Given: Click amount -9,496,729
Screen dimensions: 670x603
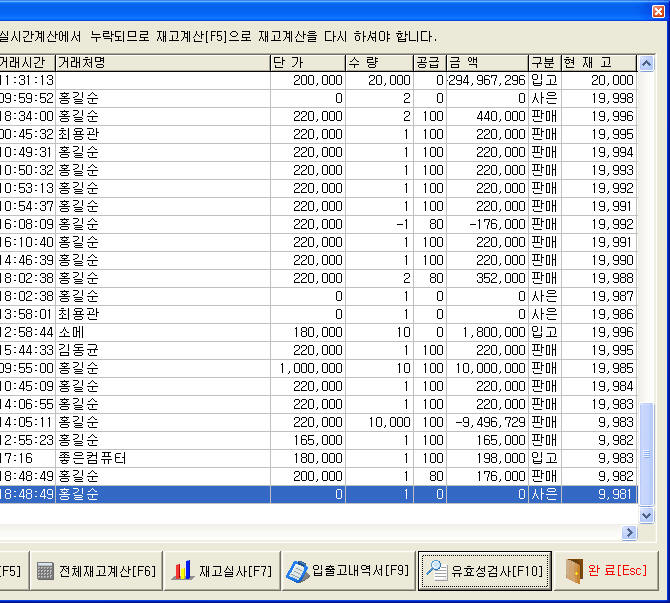Looking at the screenshot, I should [490, 422].
